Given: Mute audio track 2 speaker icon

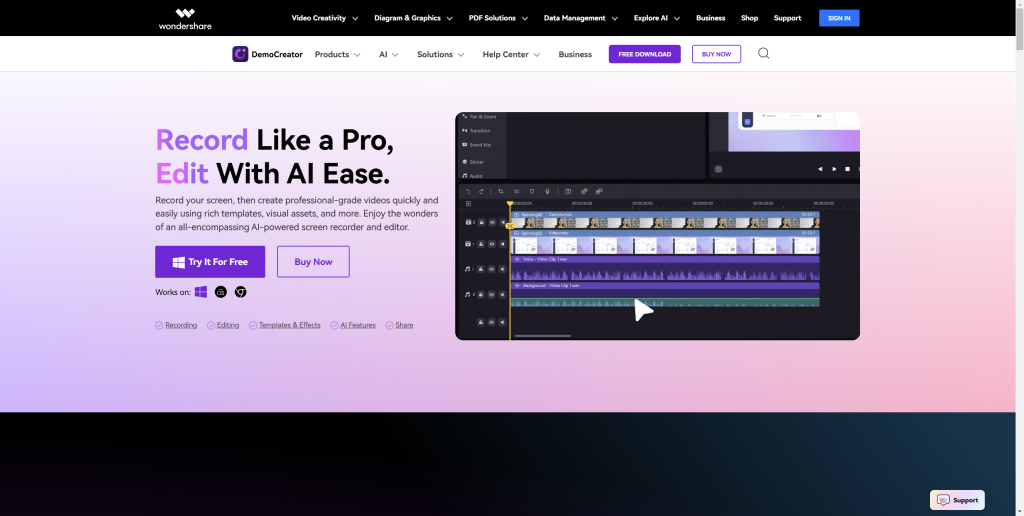Looking at the screenshot, I should coord(502,295).
